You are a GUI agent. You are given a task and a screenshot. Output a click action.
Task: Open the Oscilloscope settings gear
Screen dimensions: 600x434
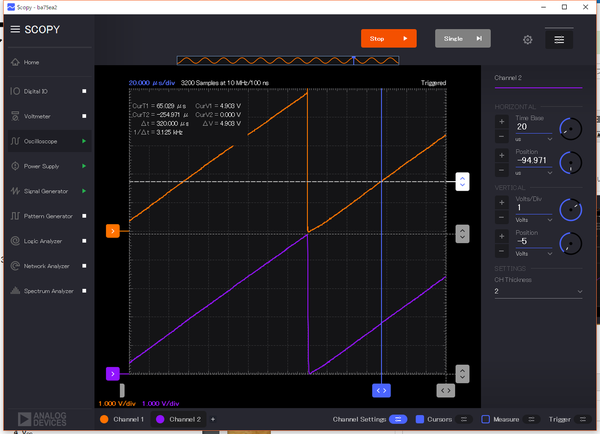point(527,39)
